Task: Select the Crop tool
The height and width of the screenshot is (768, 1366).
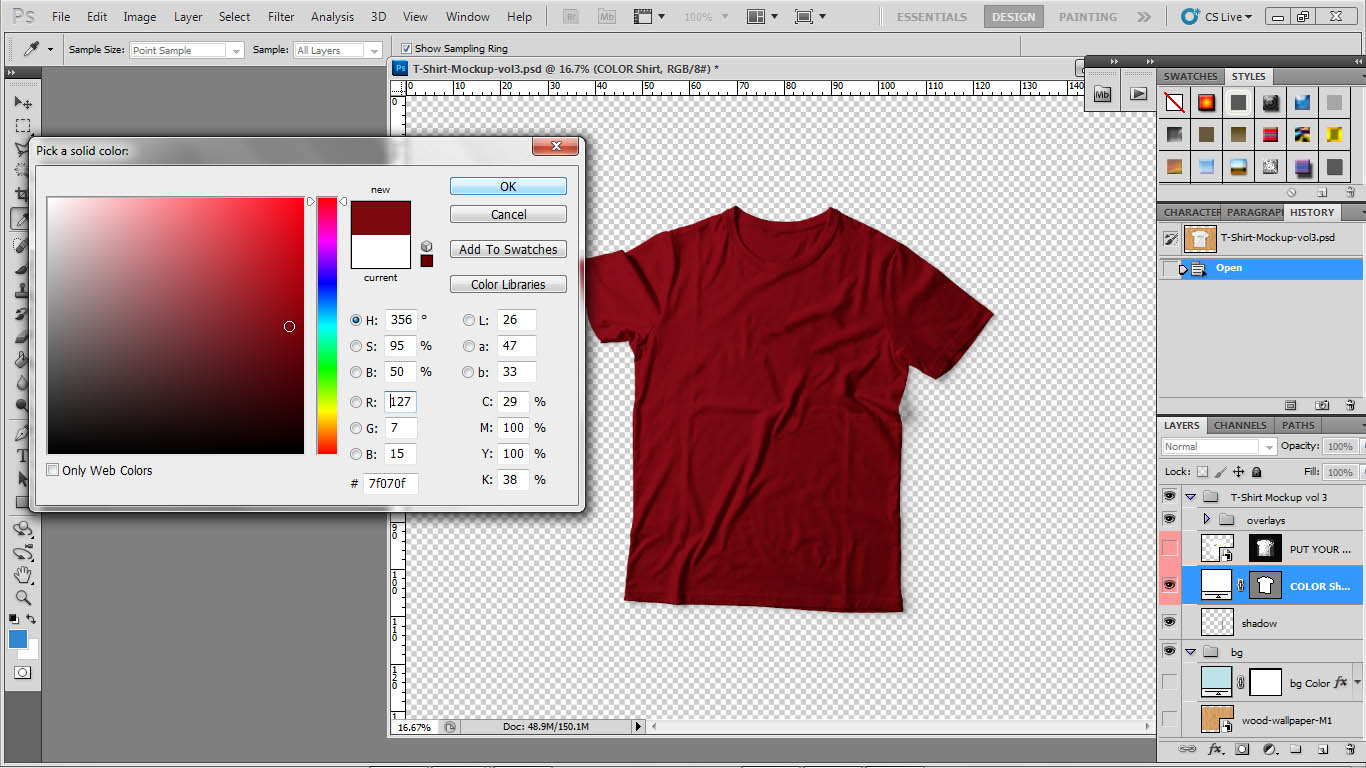Action: click(x=22, y=194)
